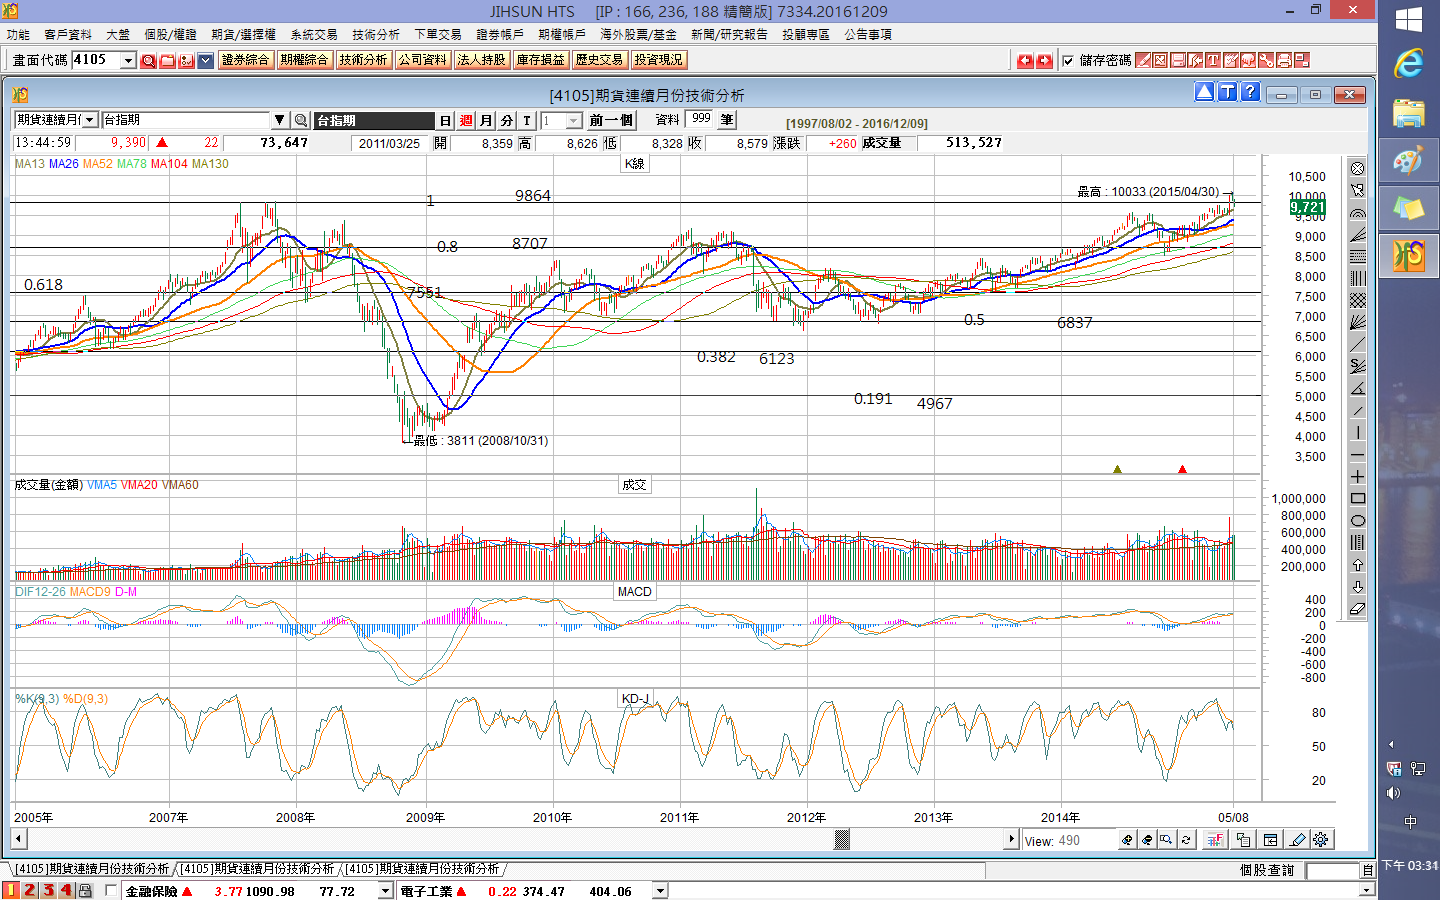The height and width of the screenshot is (900, 1440).
Task: Open the 客戶資料 menu
Action: [68, 34]
